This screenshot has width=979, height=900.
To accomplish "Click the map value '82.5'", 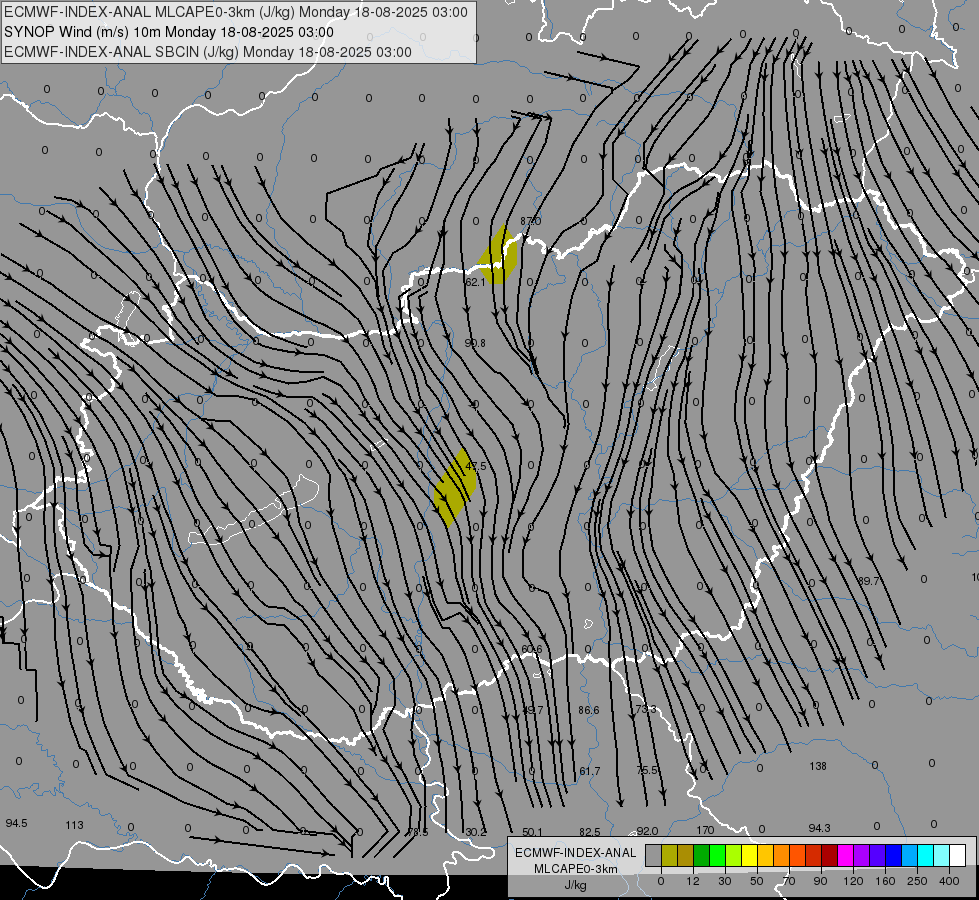I will [x=589, y=832].
